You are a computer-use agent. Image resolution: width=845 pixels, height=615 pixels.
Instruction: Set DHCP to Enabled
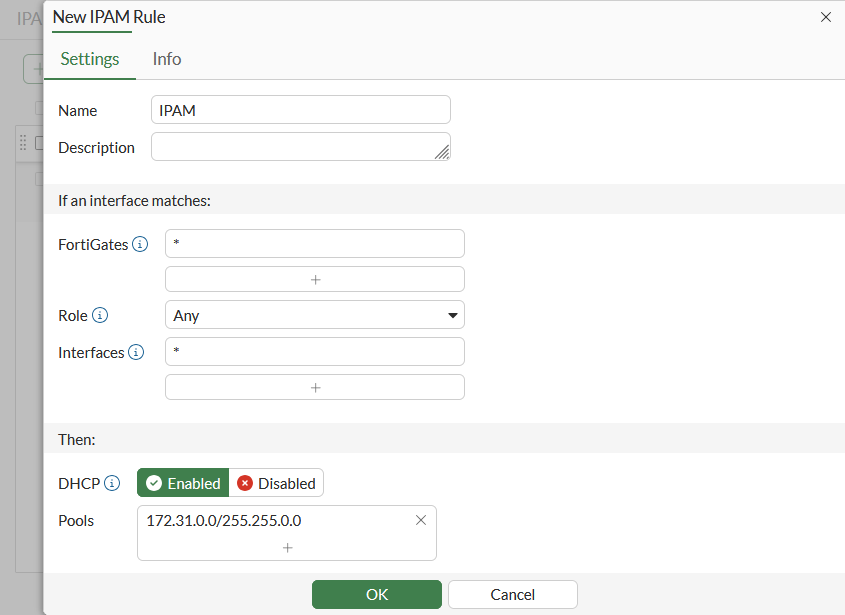click(x=183, y=483)
